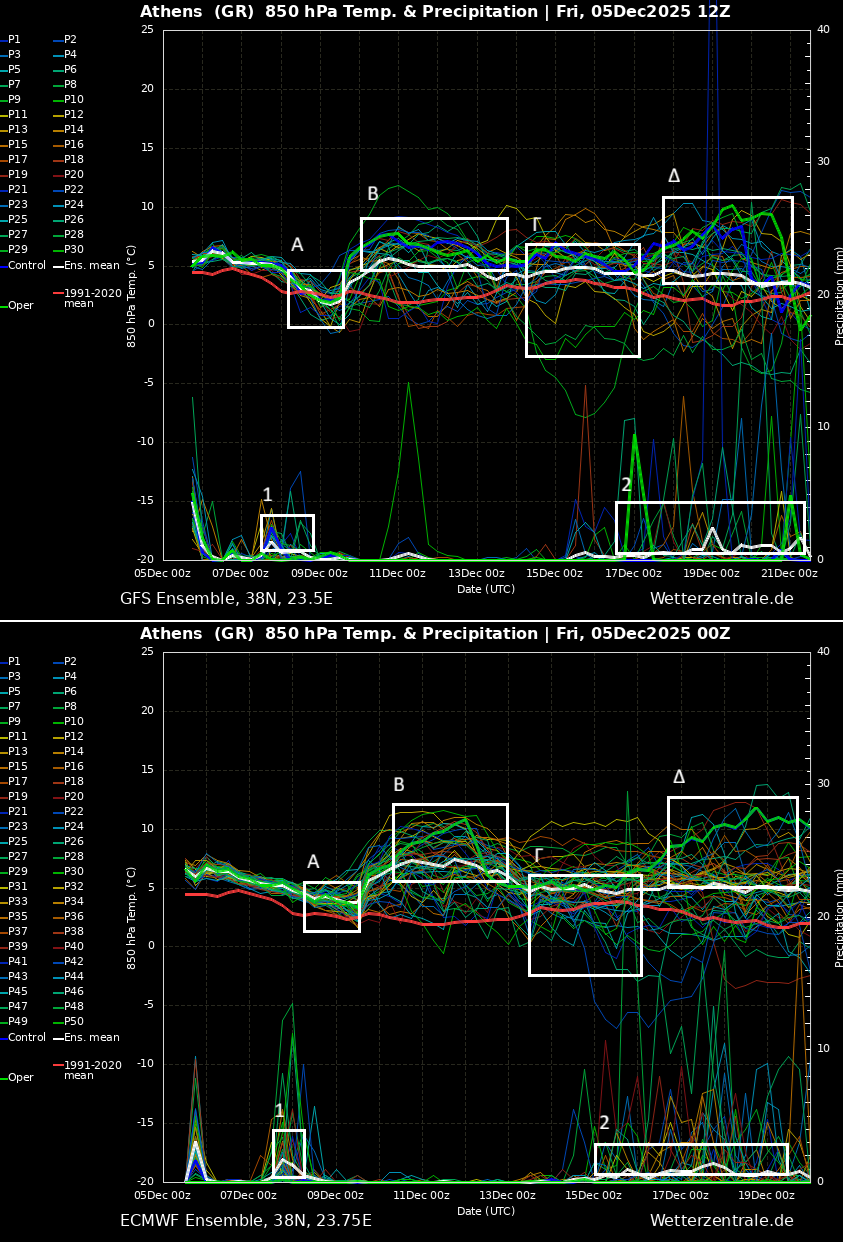Click the ECMWF chart title text
This screenshot has height=1242, width=843.
(x=435, y=634)
